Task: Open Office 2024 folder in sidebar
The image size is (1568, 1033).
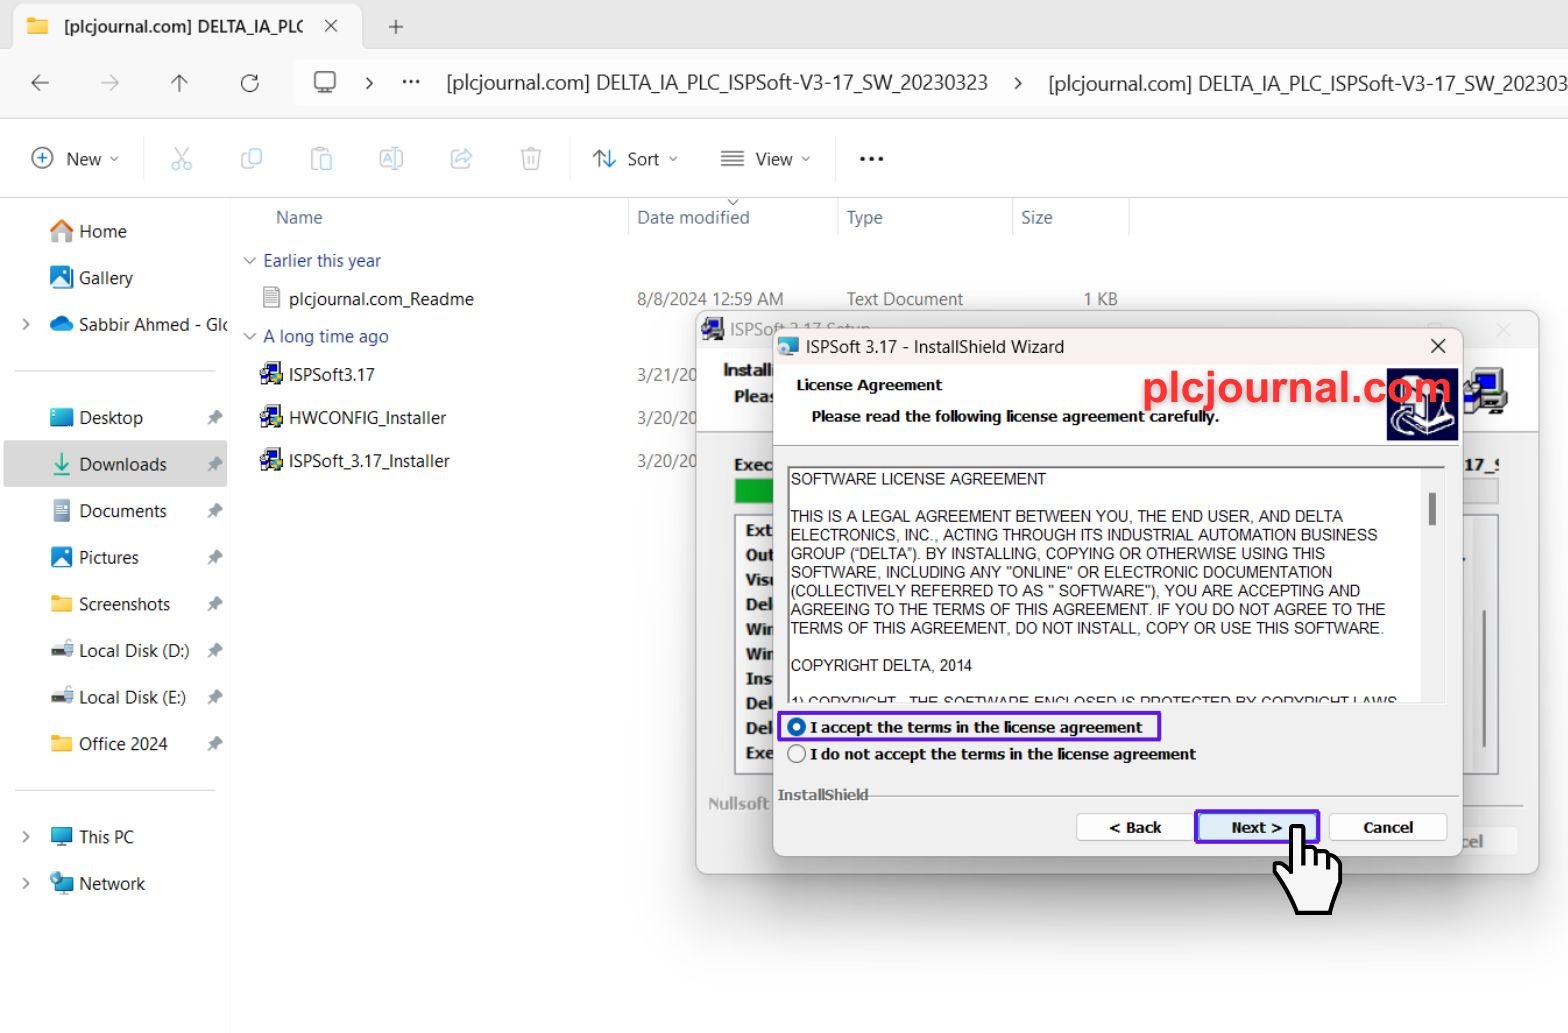Action: pyautogui.click(x=123, y=744)
